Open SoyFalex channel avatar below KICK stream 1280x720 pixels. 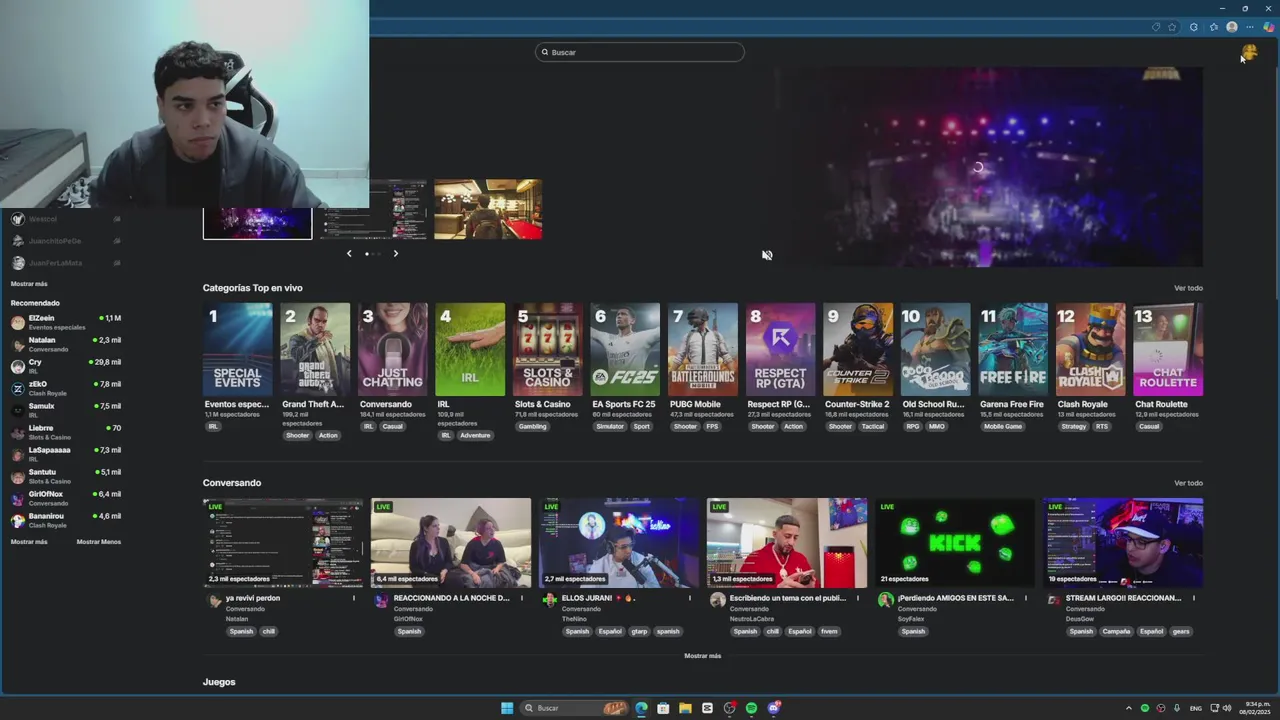[x=885, y=600]
